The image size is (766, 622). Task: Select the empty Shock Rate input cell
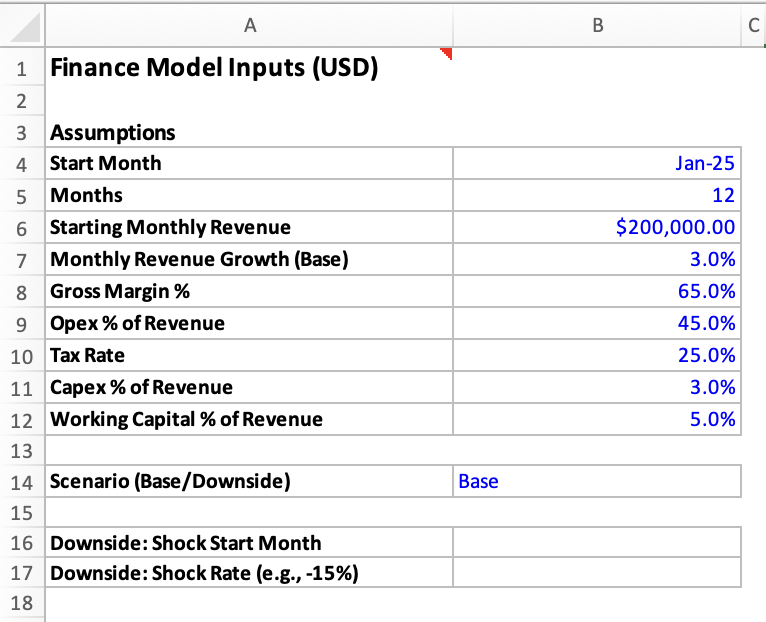tap(597, 573)
